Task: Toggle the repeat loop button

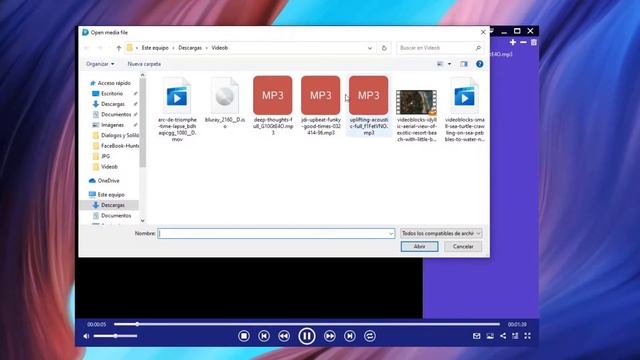Action: (x=370, y=336)
